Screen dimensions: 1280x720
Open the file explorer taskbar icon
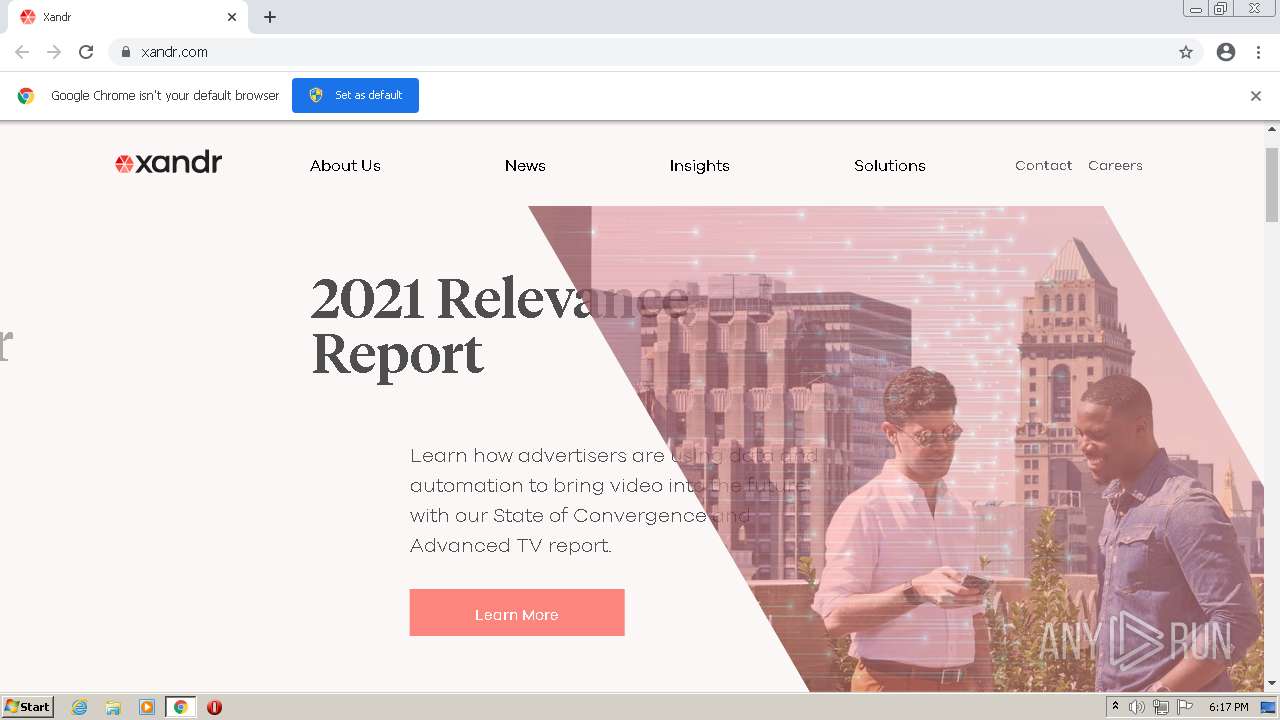coord(113,707)
